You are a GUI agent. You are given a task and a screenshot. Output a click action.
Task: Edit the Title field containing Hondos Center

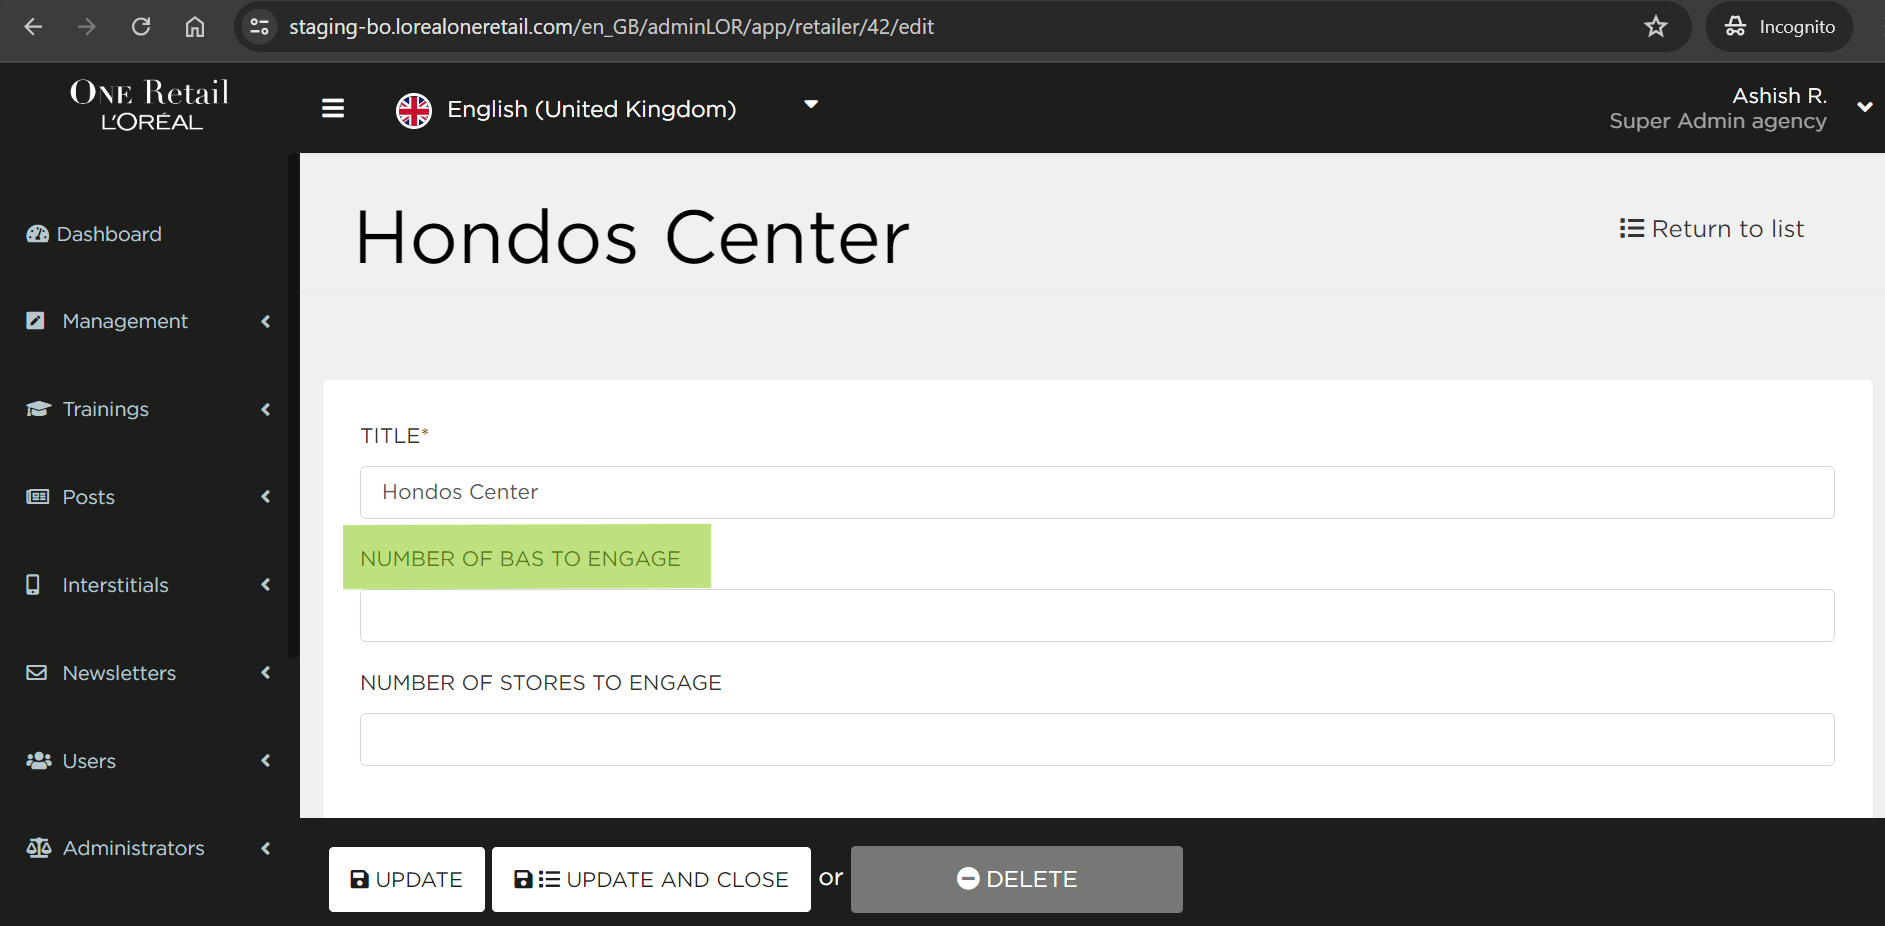click(1097, 492)
